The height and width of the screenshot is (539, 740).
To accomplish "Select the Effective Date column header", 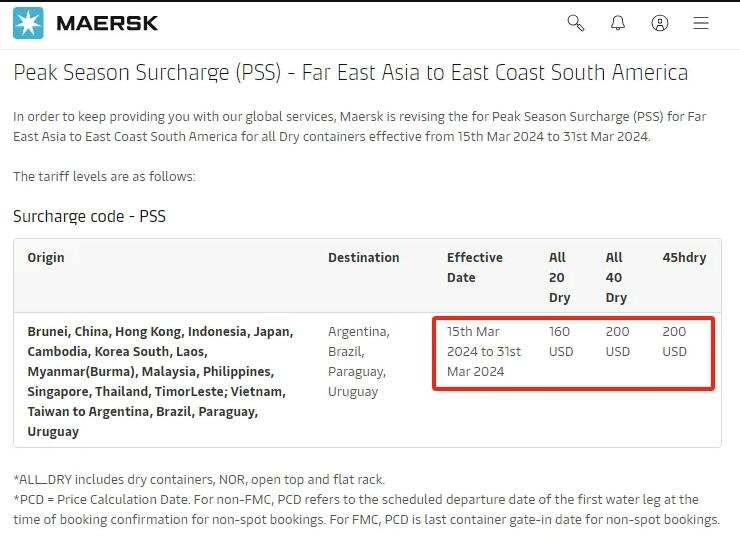I will (474, 267).
